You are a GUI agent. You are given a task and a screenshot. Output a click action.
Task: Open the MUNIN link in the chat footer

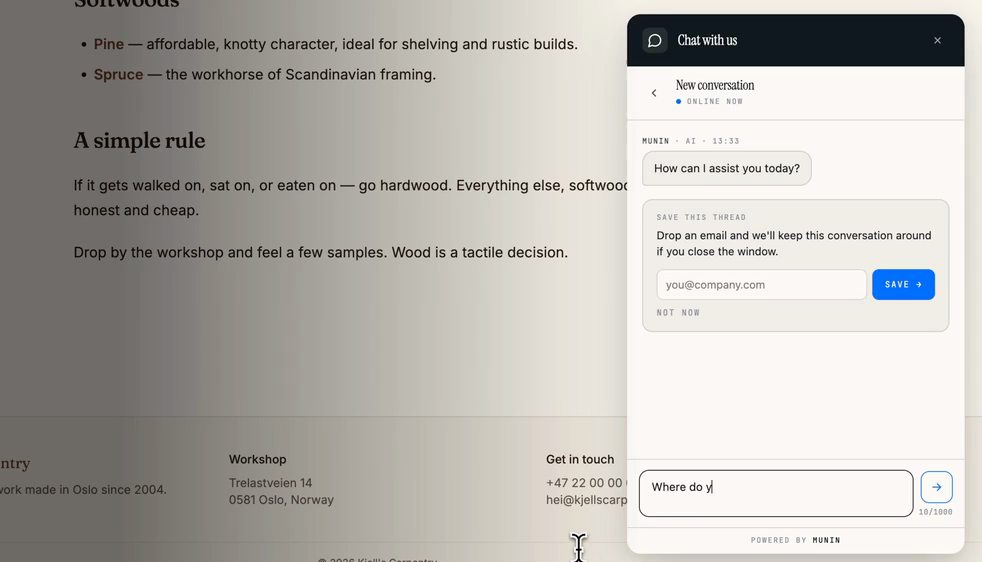826,540
